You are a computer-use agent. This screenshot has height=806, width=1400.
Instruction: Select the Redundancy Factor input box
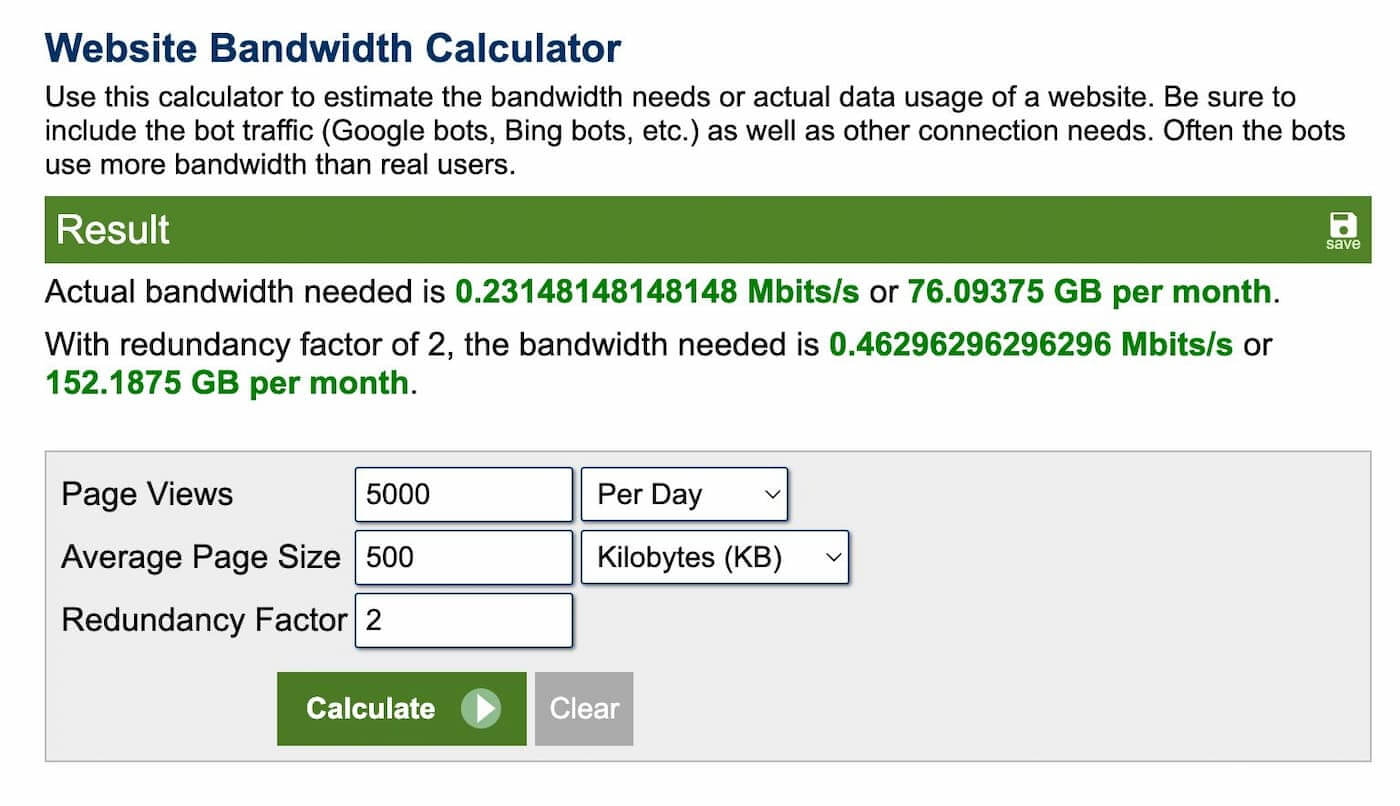pyautogui.click(x=464, y=620)
